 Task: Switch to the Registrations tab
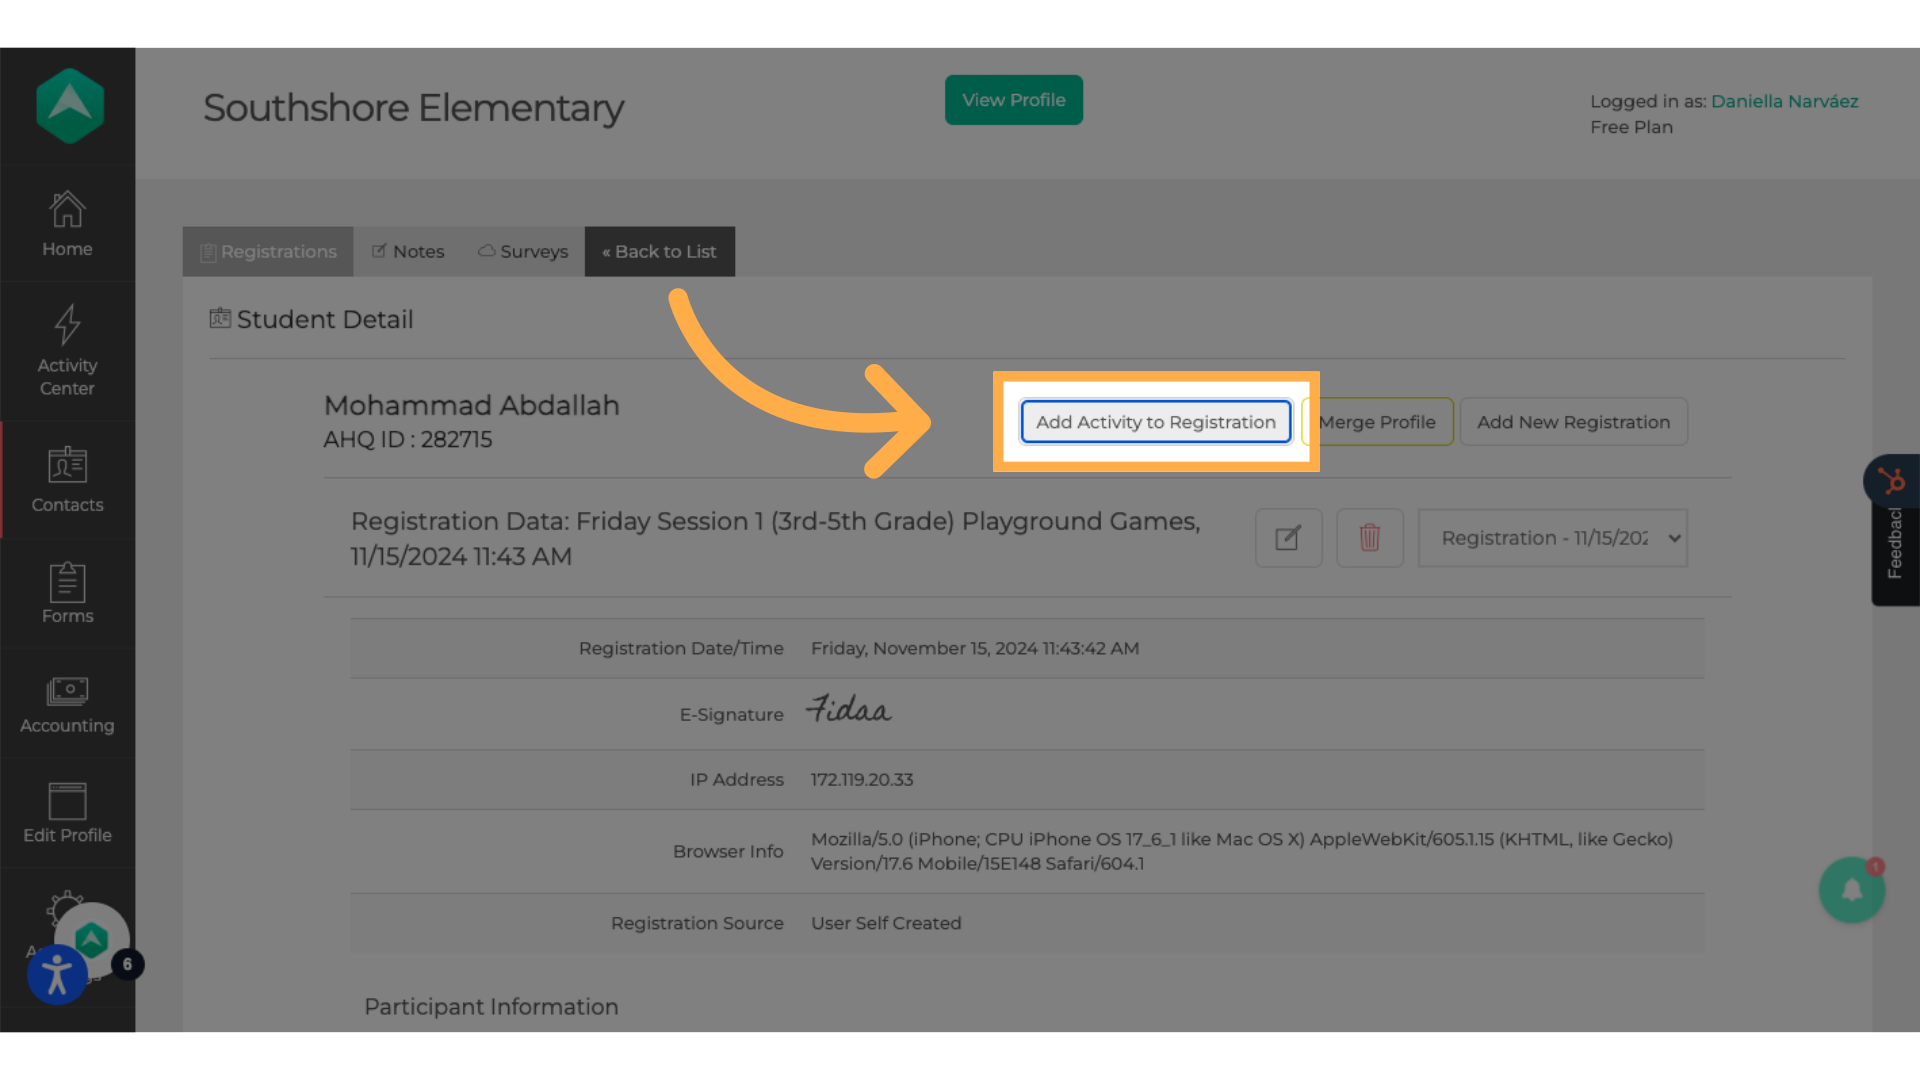pos(268,252)
